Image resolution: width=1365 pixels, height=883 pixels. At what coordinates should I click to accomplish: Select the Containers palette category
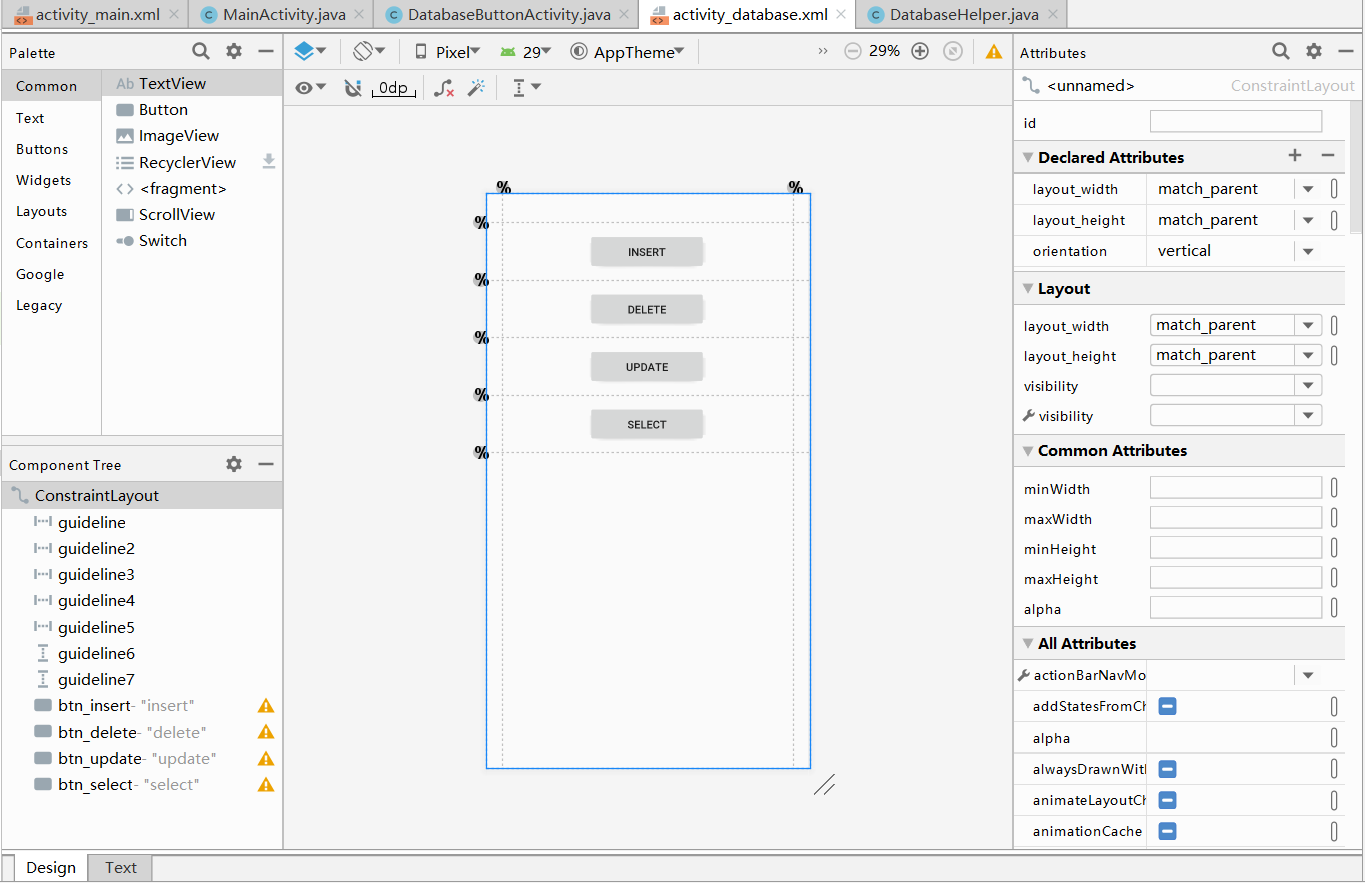52,243
